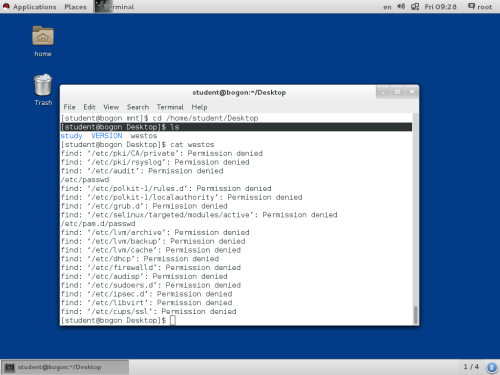Image resolution: width=500 pixels, height=375 pixels.
Task: Click the '/etc/passwd' output line
Action: pyautogui.click(x=85, y=180)
